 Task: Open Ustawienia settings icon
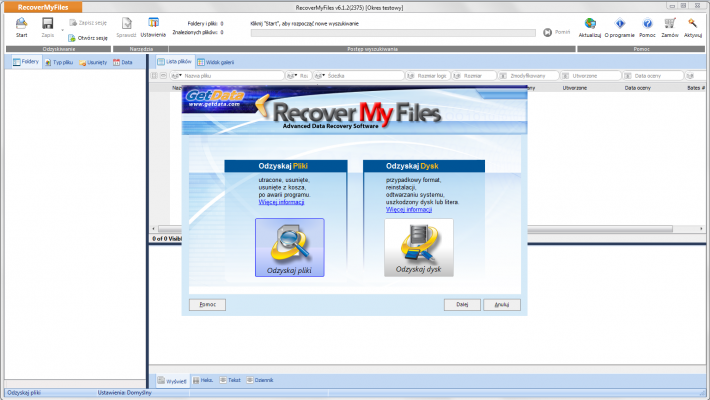(x=154, y=23)
